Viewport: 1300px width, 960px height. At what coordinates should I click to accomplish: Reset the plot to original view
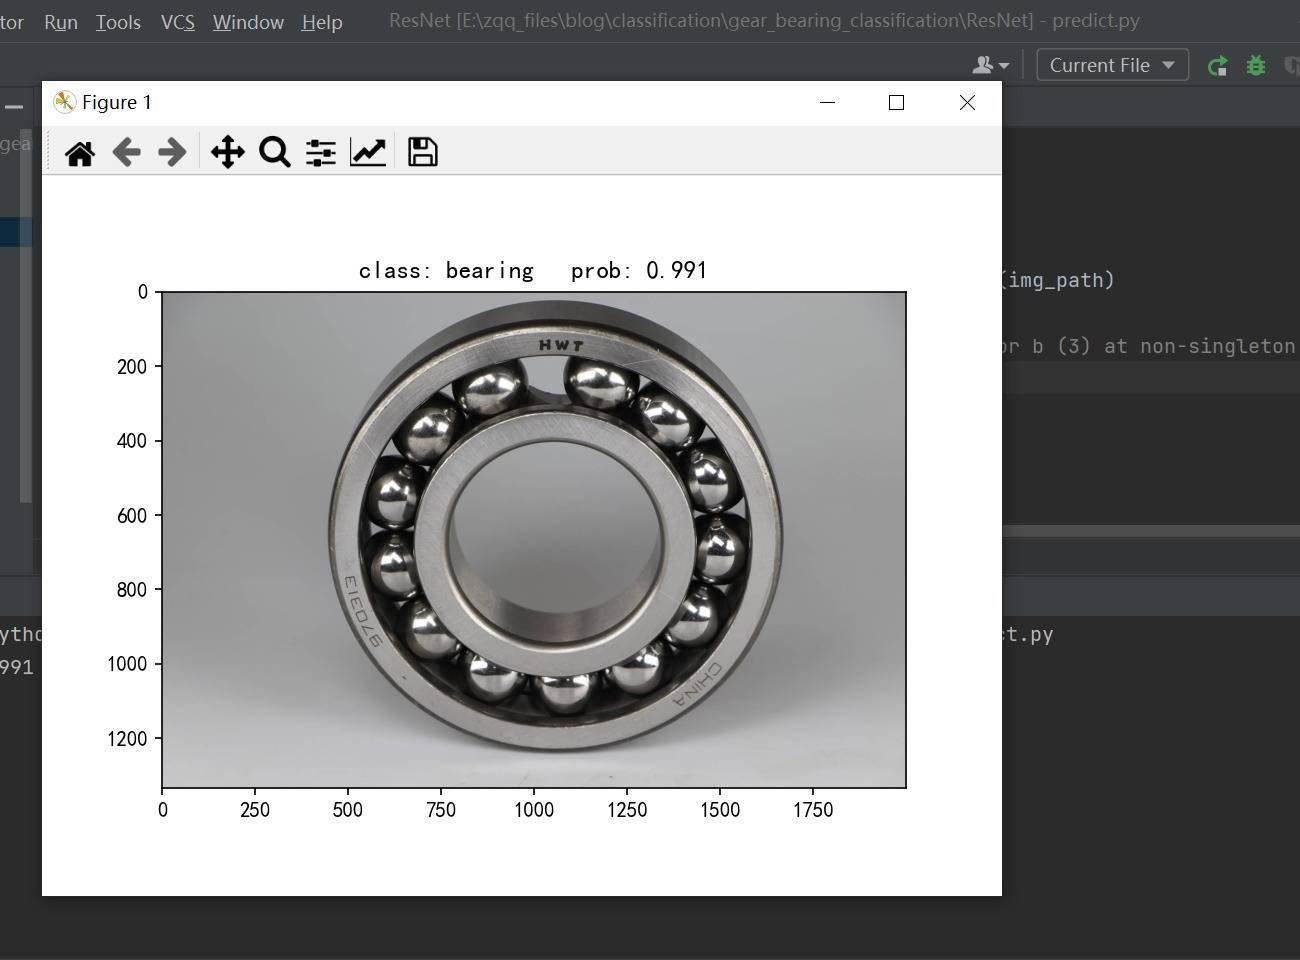[79, 153]
